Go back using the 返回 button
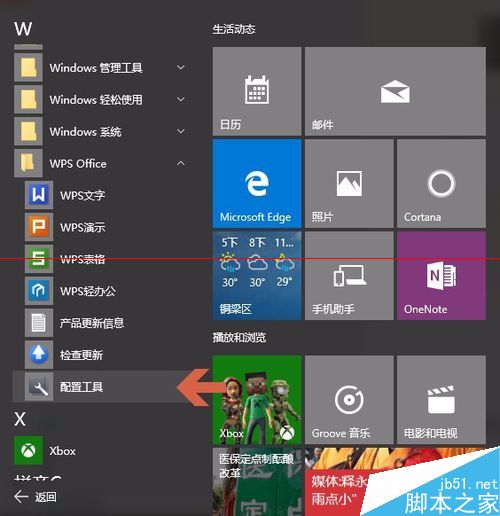Image resolution: width=500 pixels, height=516 pixels. pyautogui.click(x=35, y=497)
